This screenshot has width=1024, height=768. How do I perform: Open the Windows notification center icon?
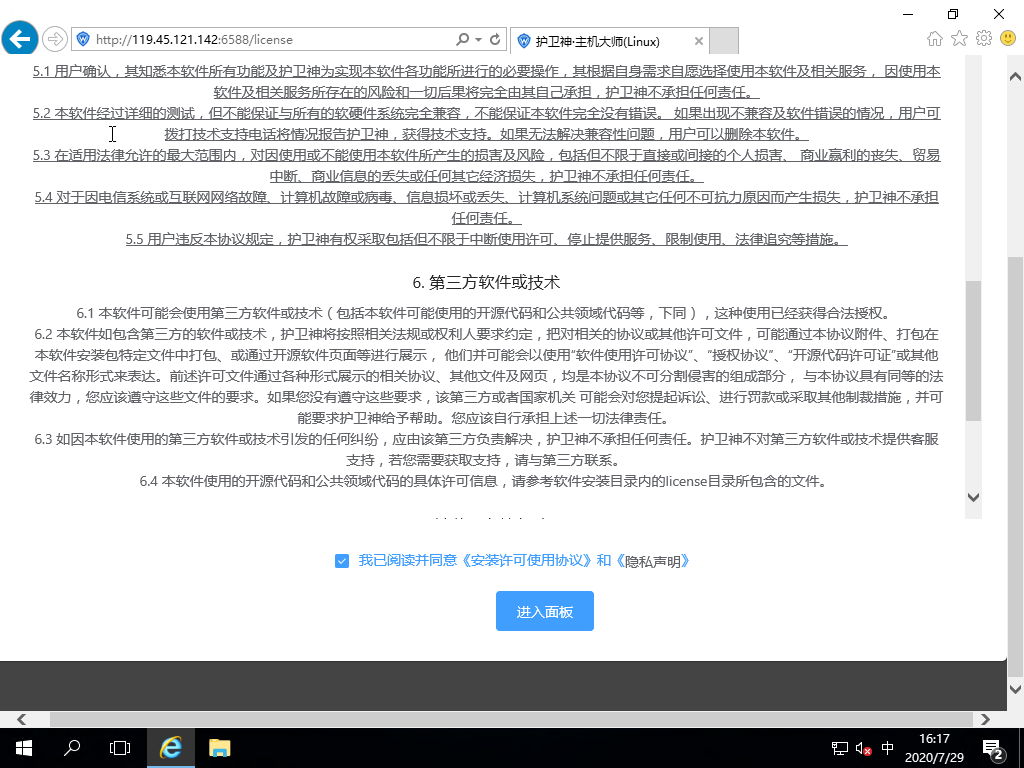(x=994, y=748)
